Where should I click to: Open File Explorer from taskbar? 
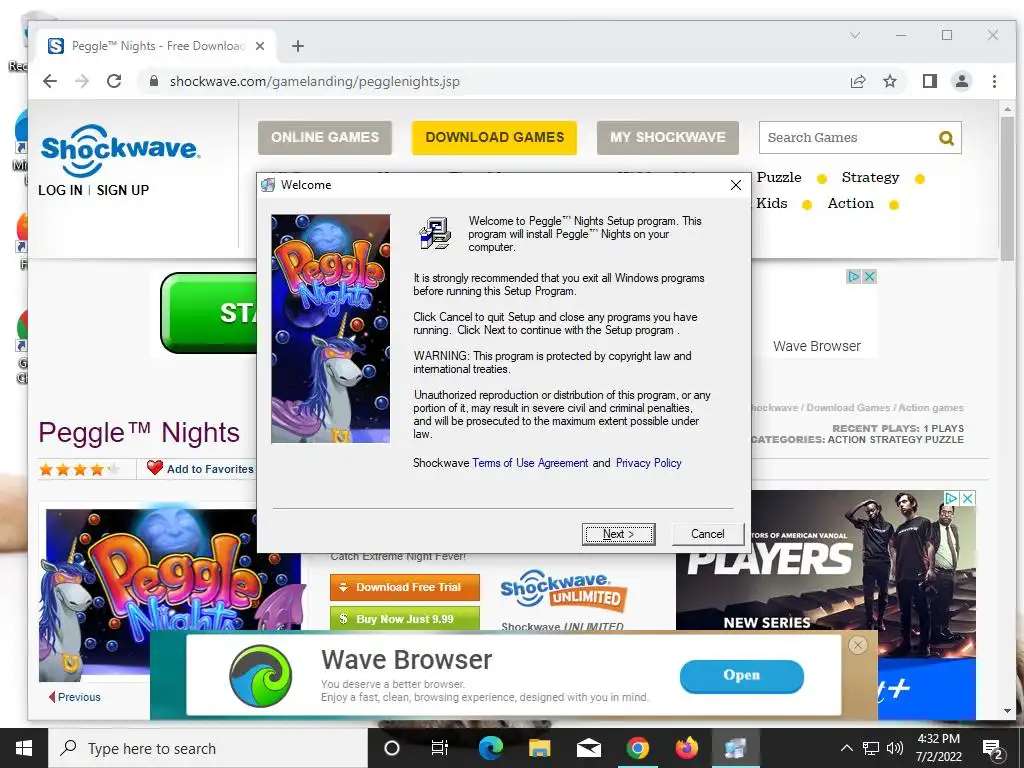pyautogui.click(x=539, y=748)
